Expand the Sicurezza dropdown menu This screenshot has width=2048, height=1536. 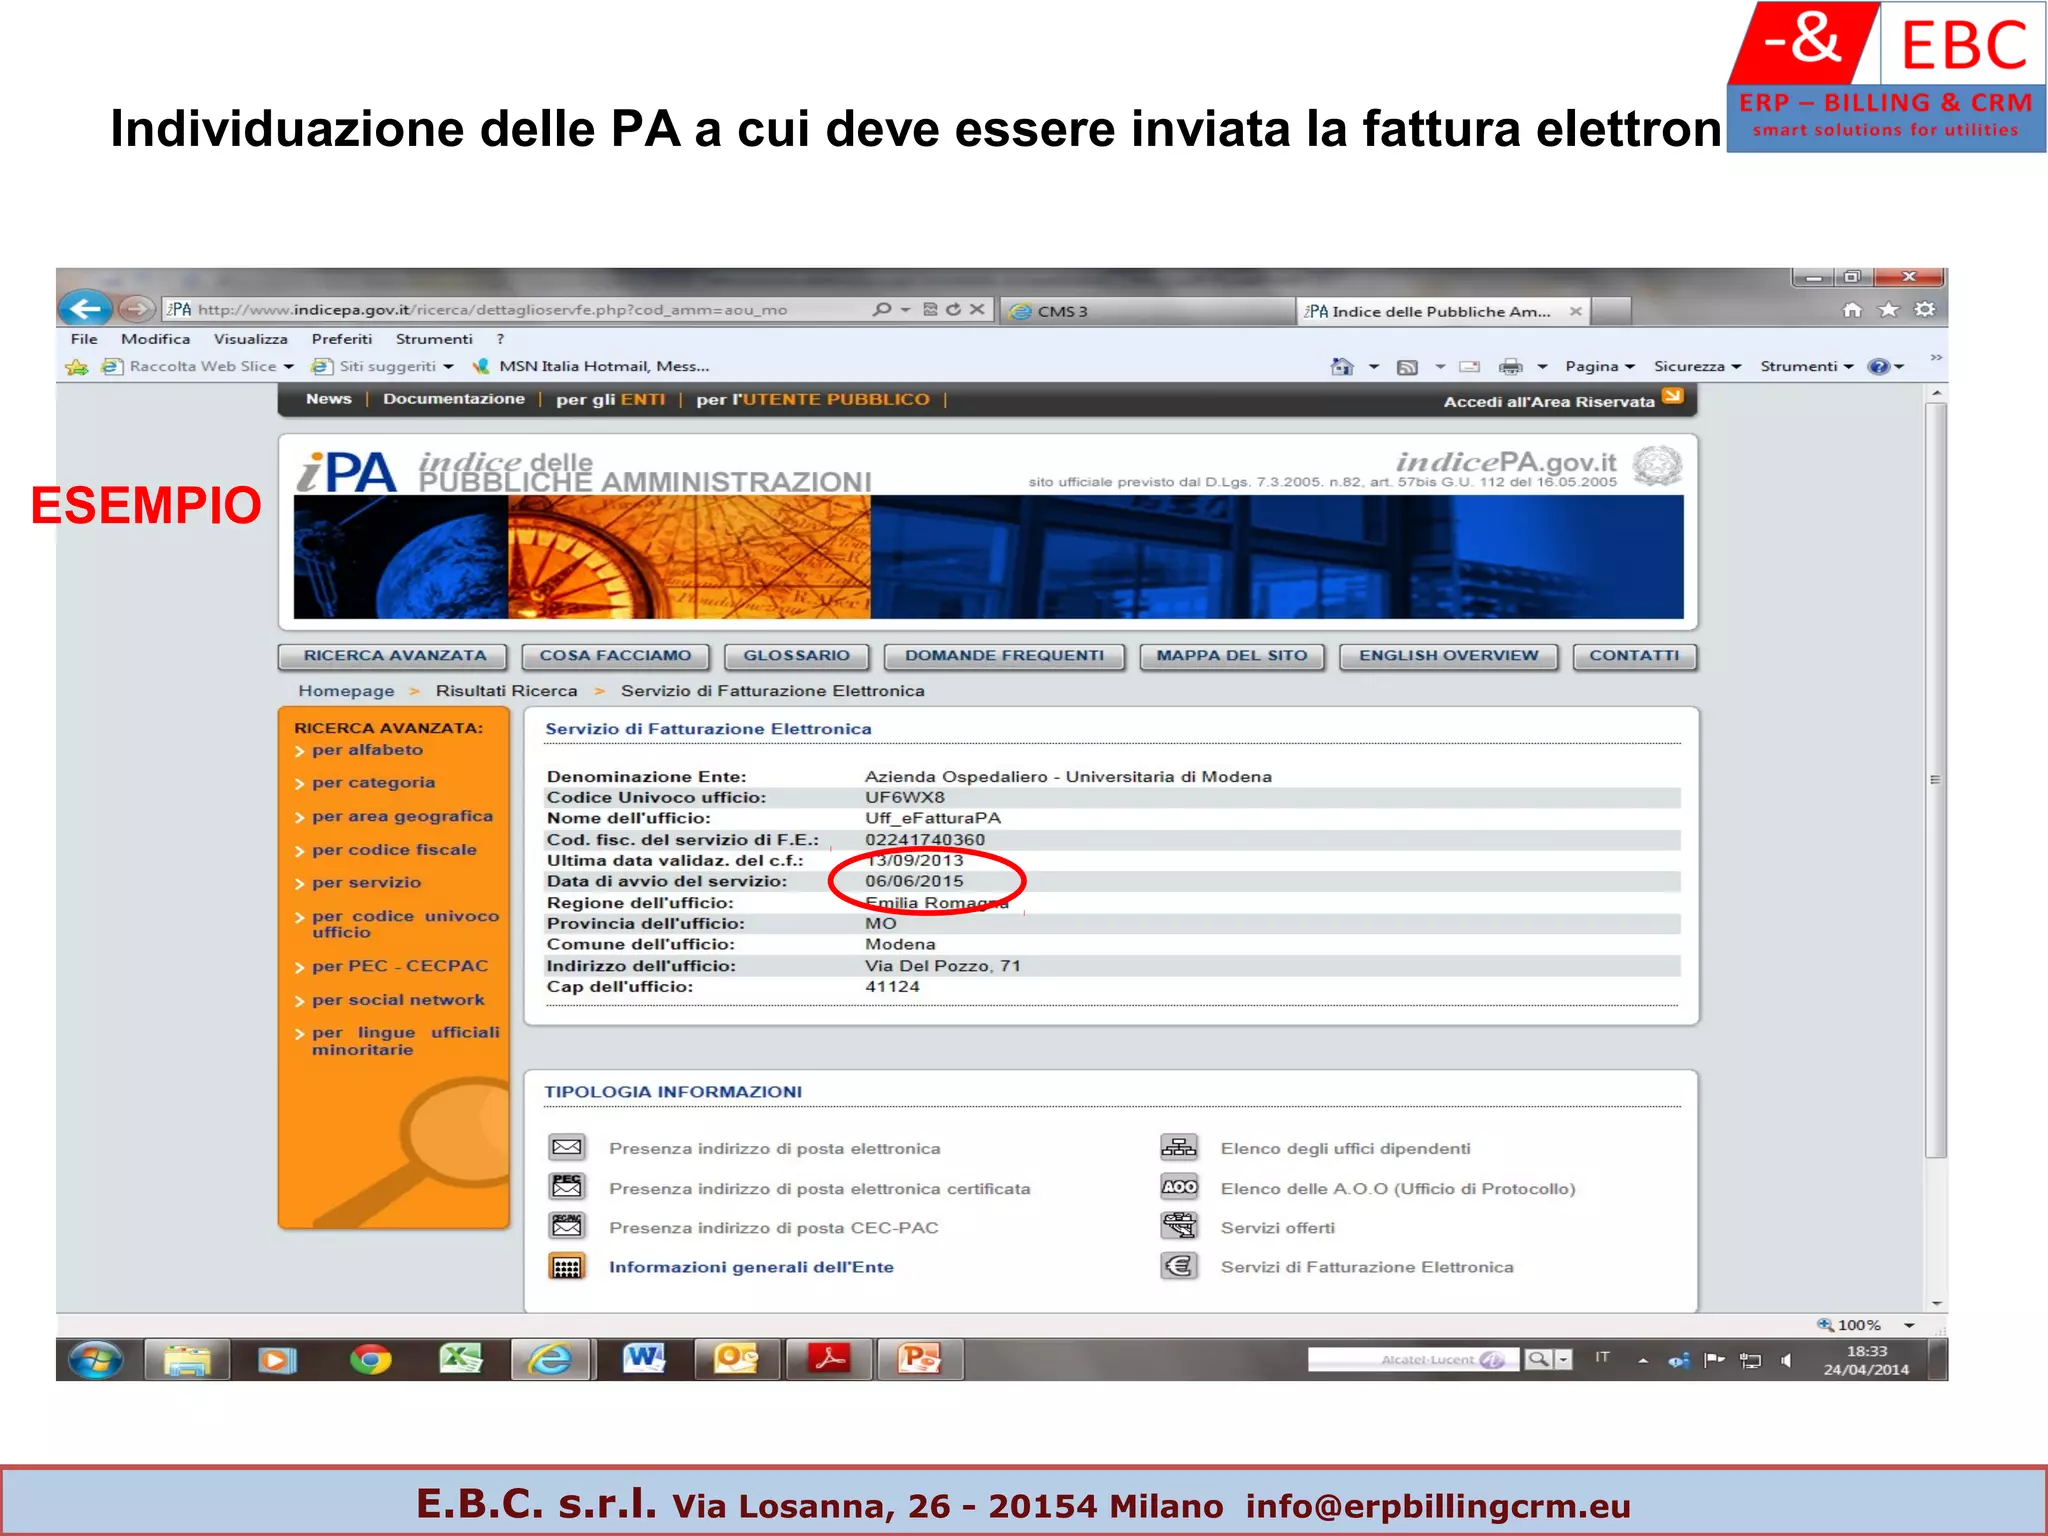[1697, 367]
